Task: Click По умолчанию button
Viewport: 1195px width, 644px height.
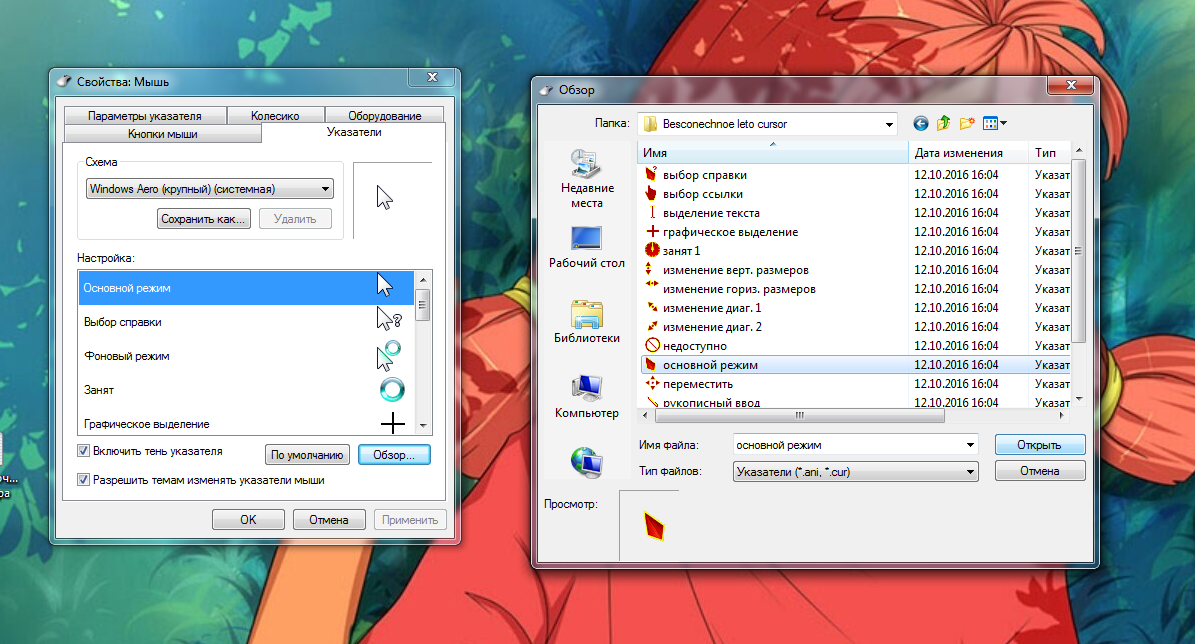Action: pos(307,455)
